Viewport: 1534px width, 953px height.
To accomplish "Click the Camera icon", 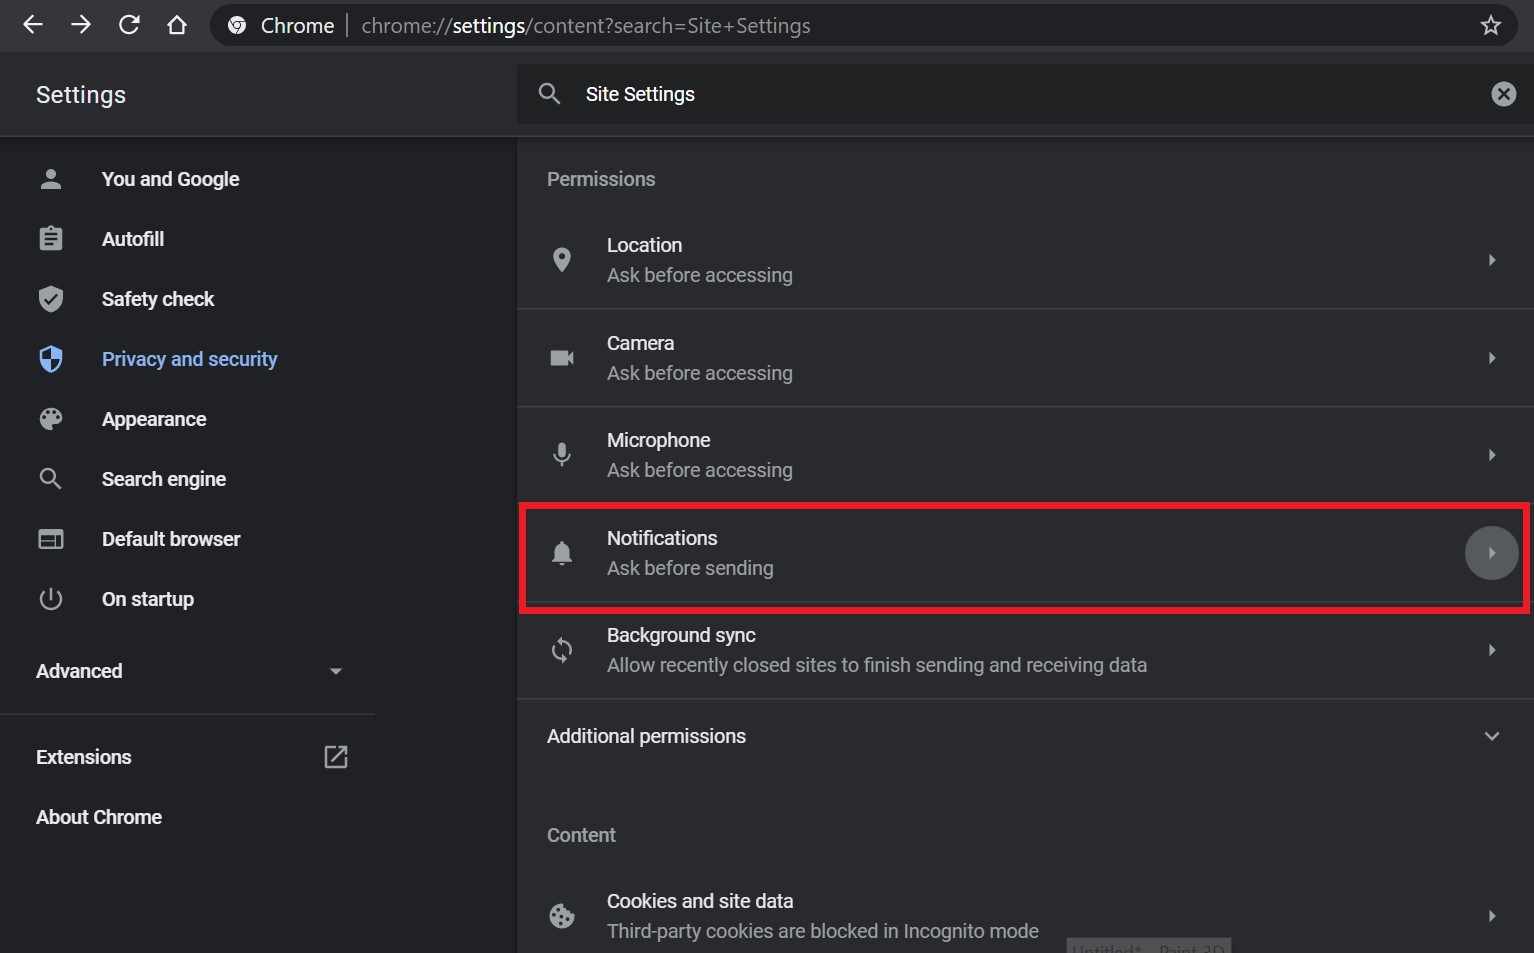I will (562, 357).
